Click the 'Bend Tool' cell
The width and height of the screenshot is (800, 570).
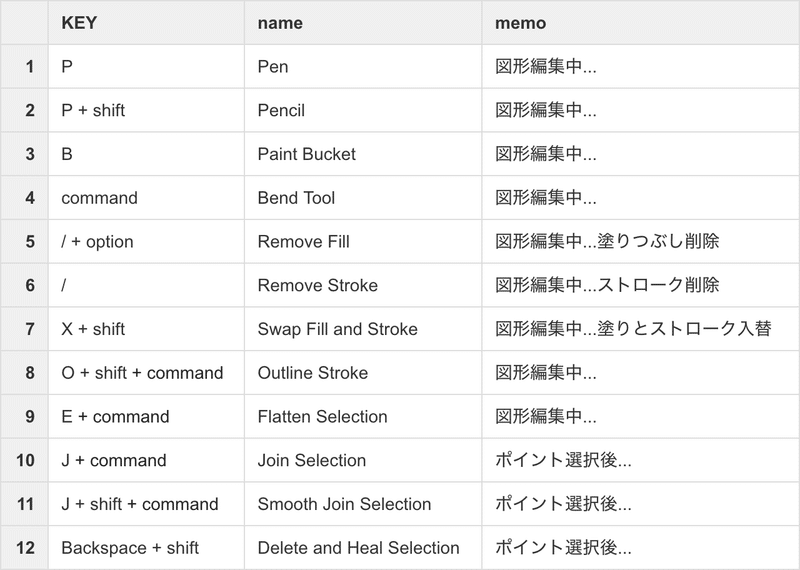click(x=363, y=198)
